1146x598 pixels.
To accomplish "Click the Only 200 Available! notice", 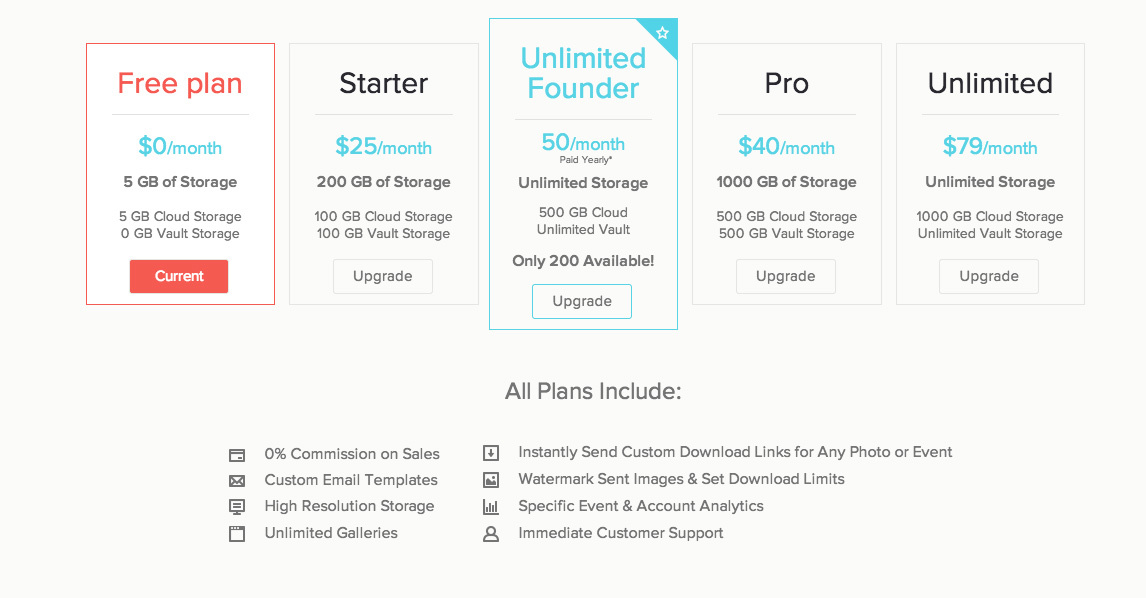I will 583,261.
